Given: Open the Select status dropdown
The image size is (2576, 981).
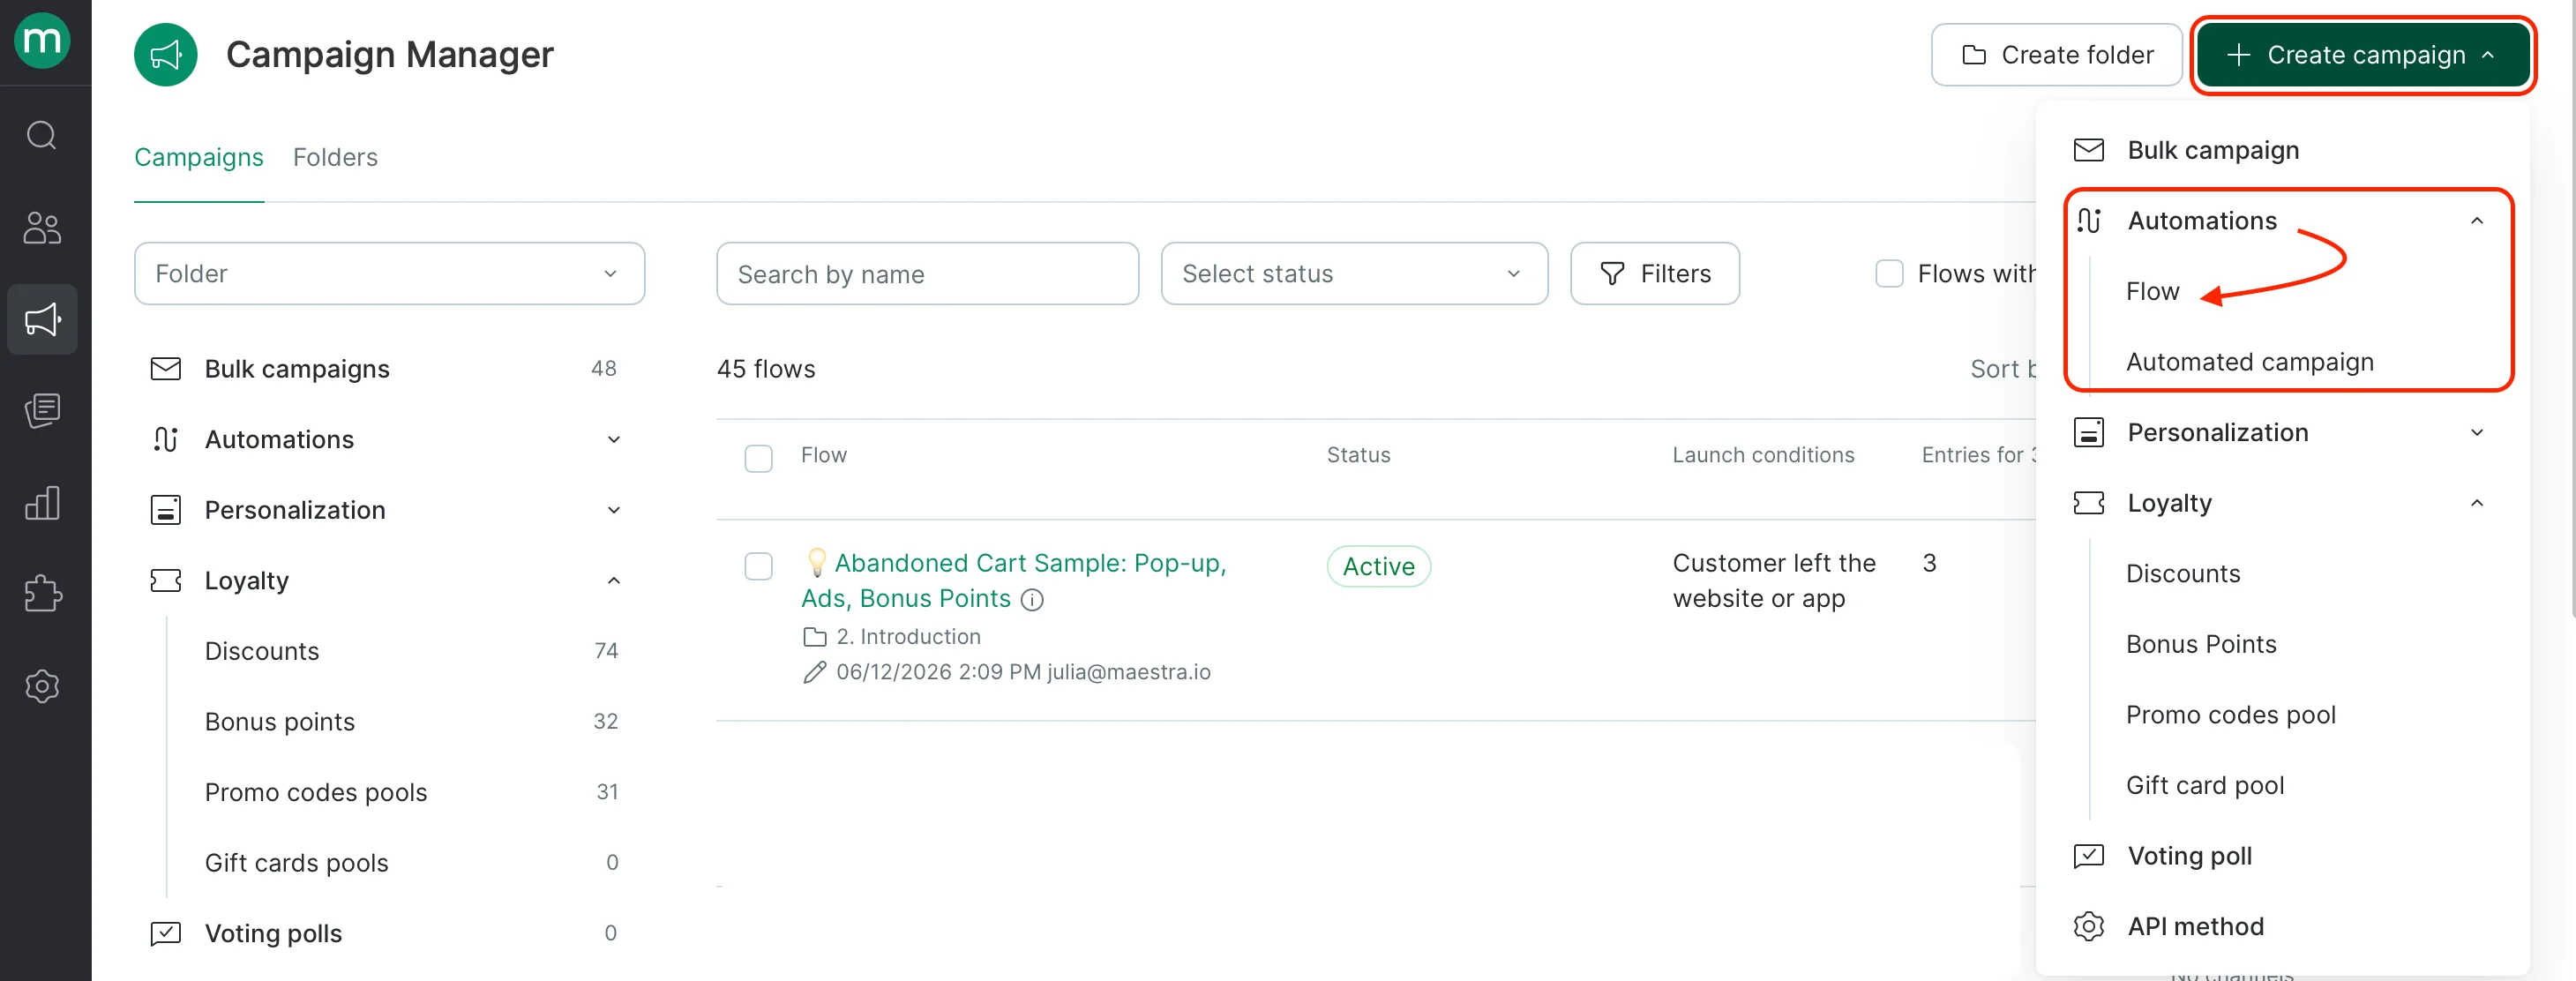Looking at the screenshot, I should [x=1354, y=274].
